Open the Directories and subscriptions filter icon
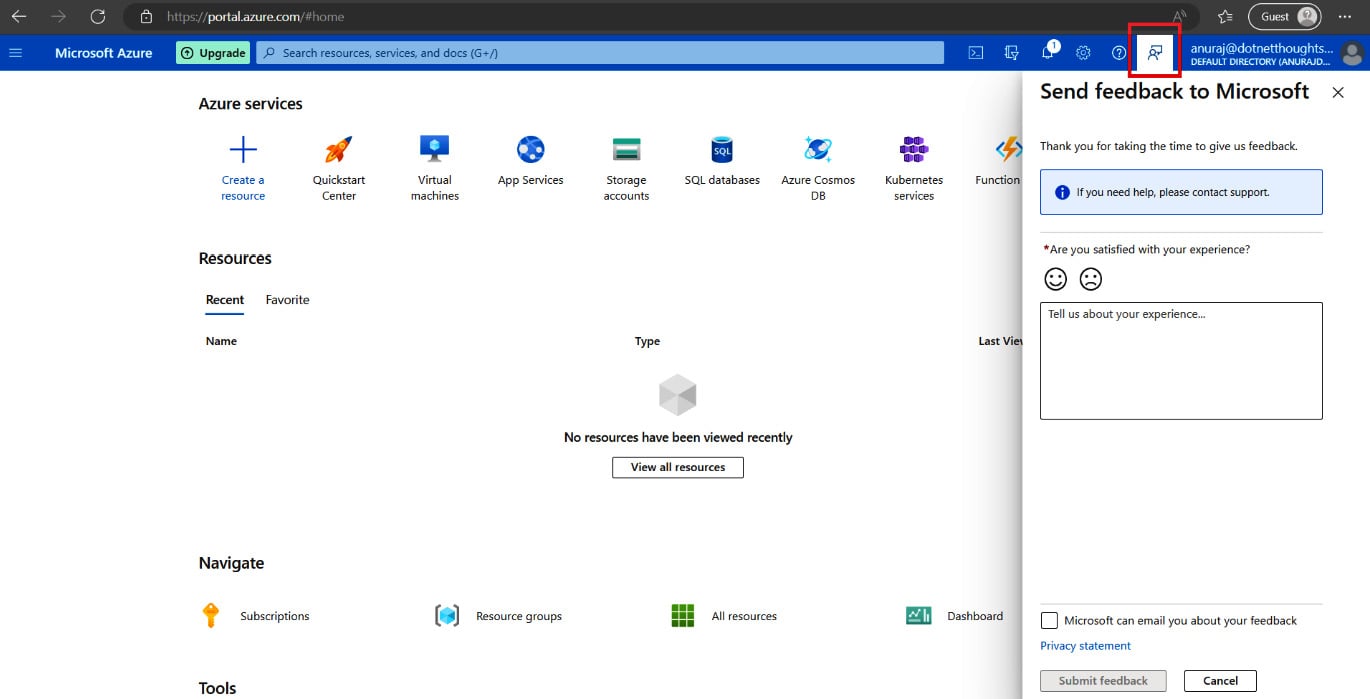 (1012, 53)
